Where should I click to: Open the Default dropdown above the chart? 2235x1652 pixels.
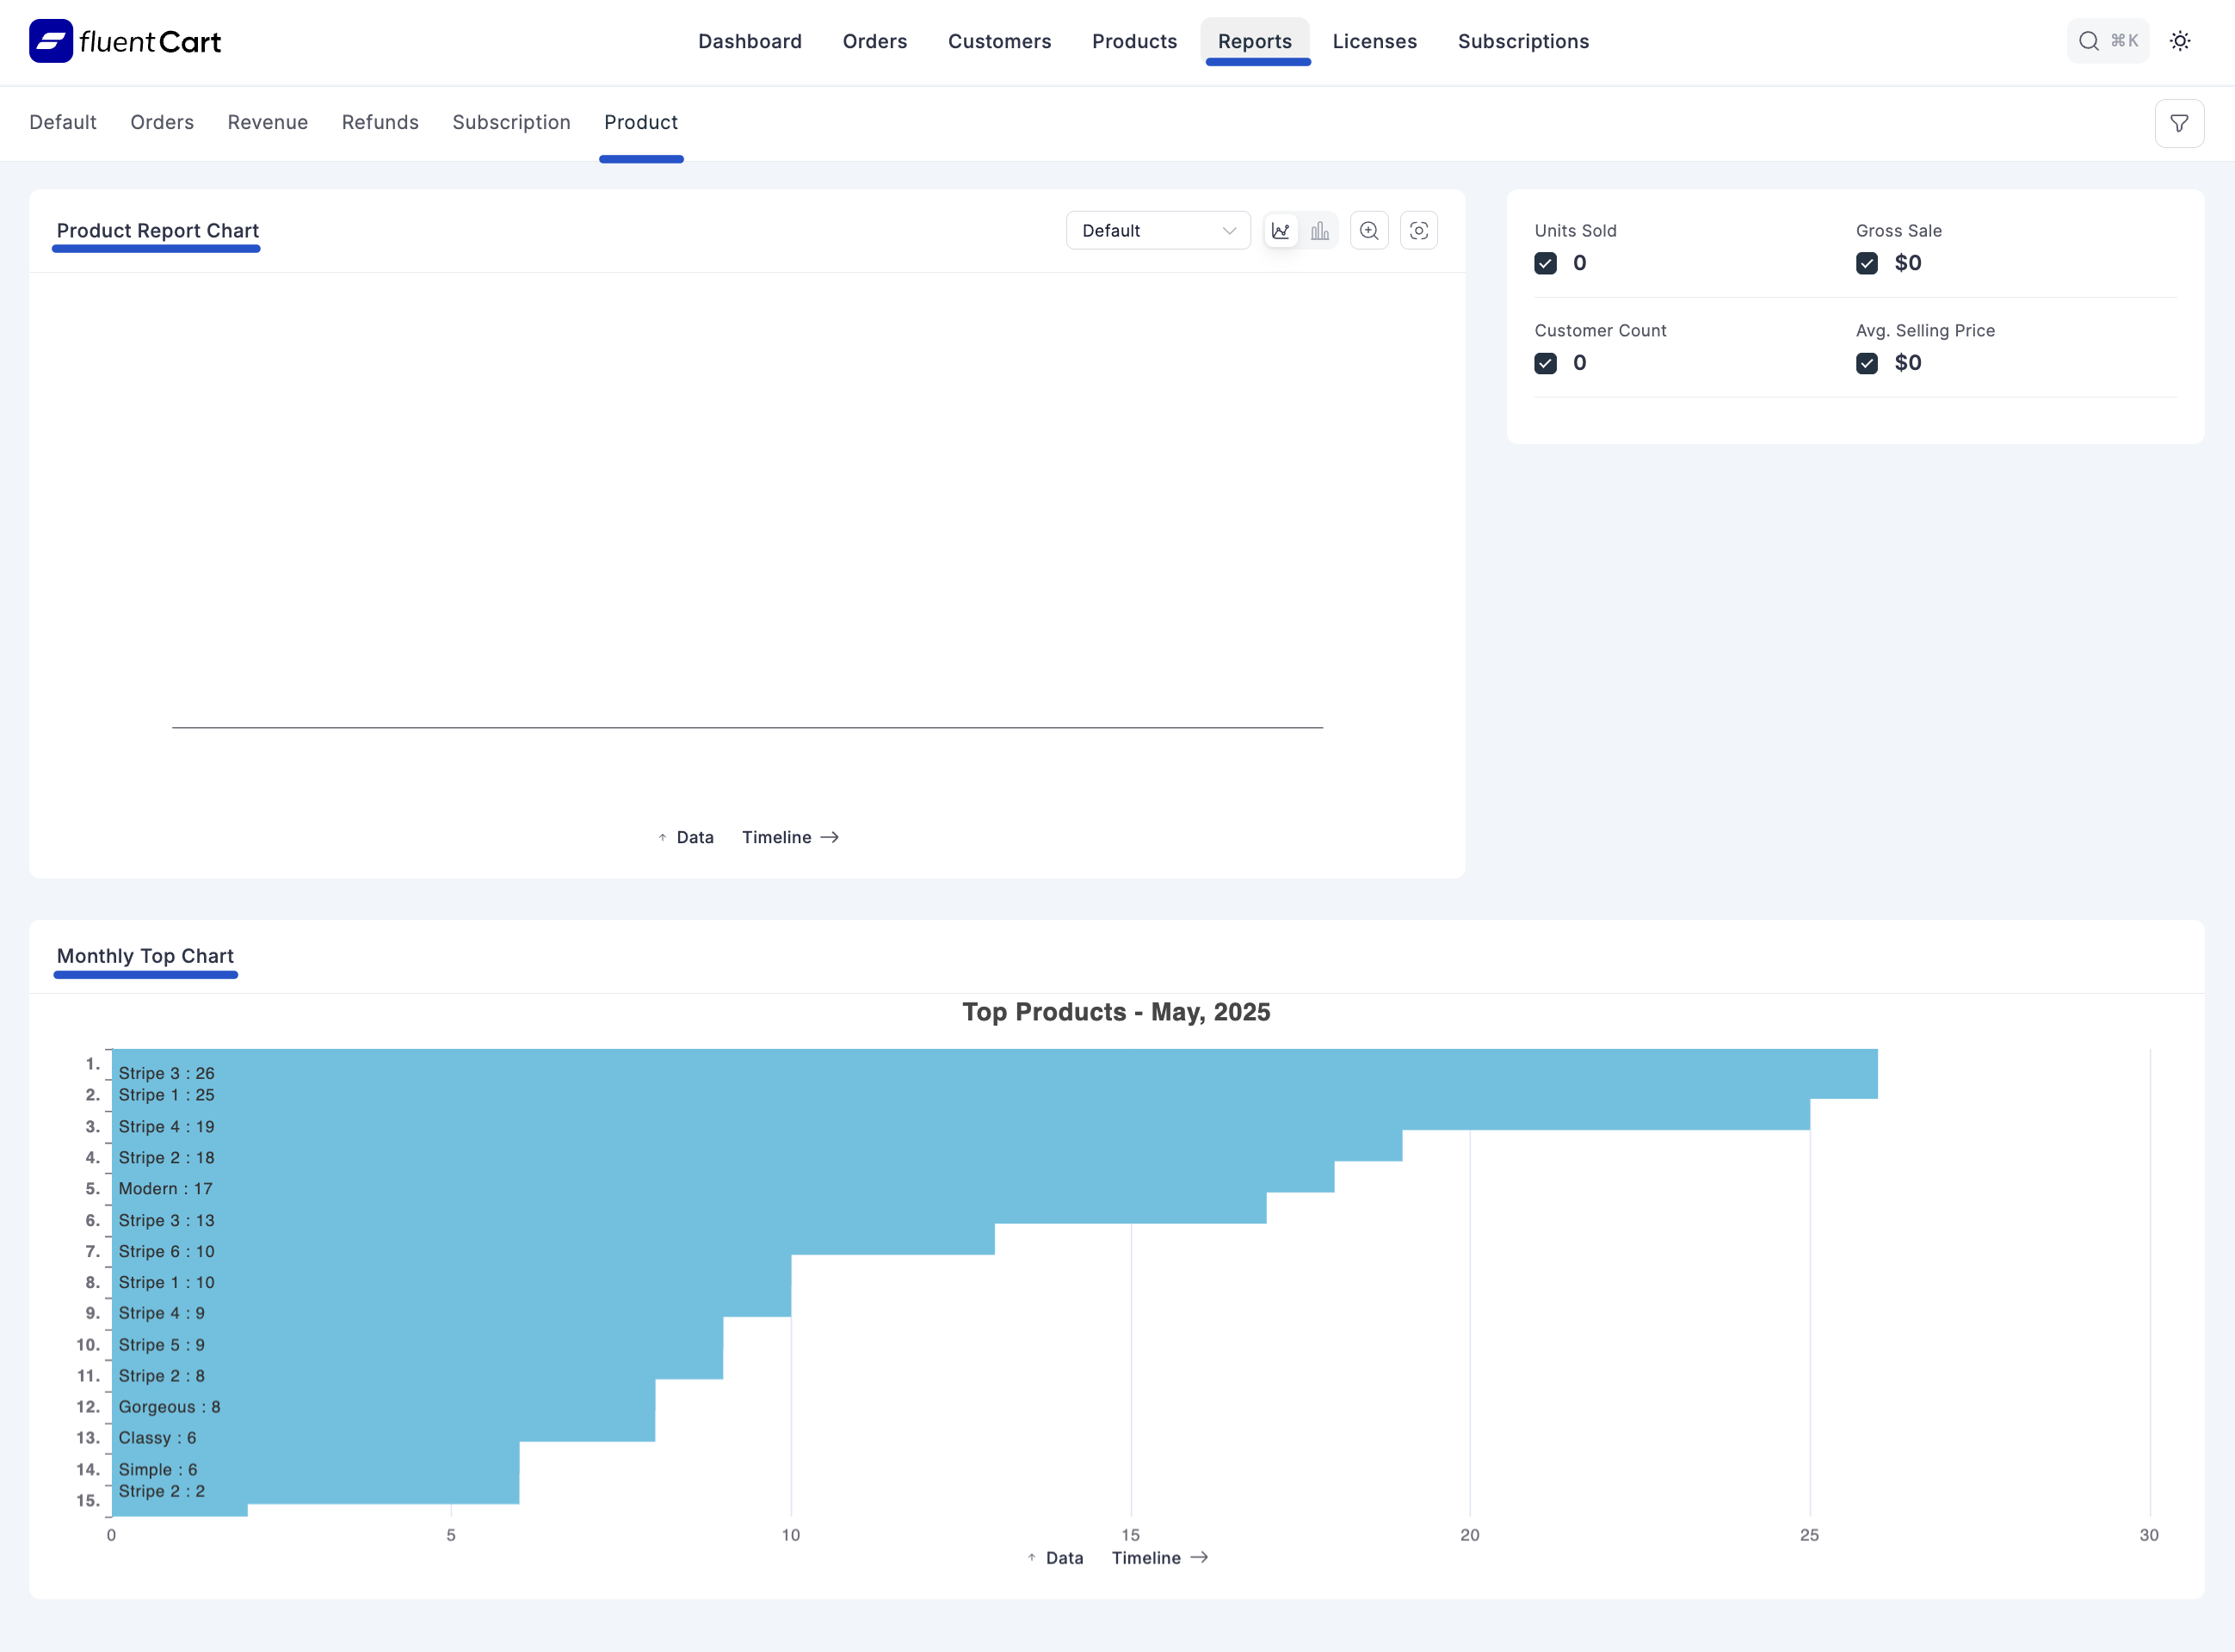click(1158, 230)
